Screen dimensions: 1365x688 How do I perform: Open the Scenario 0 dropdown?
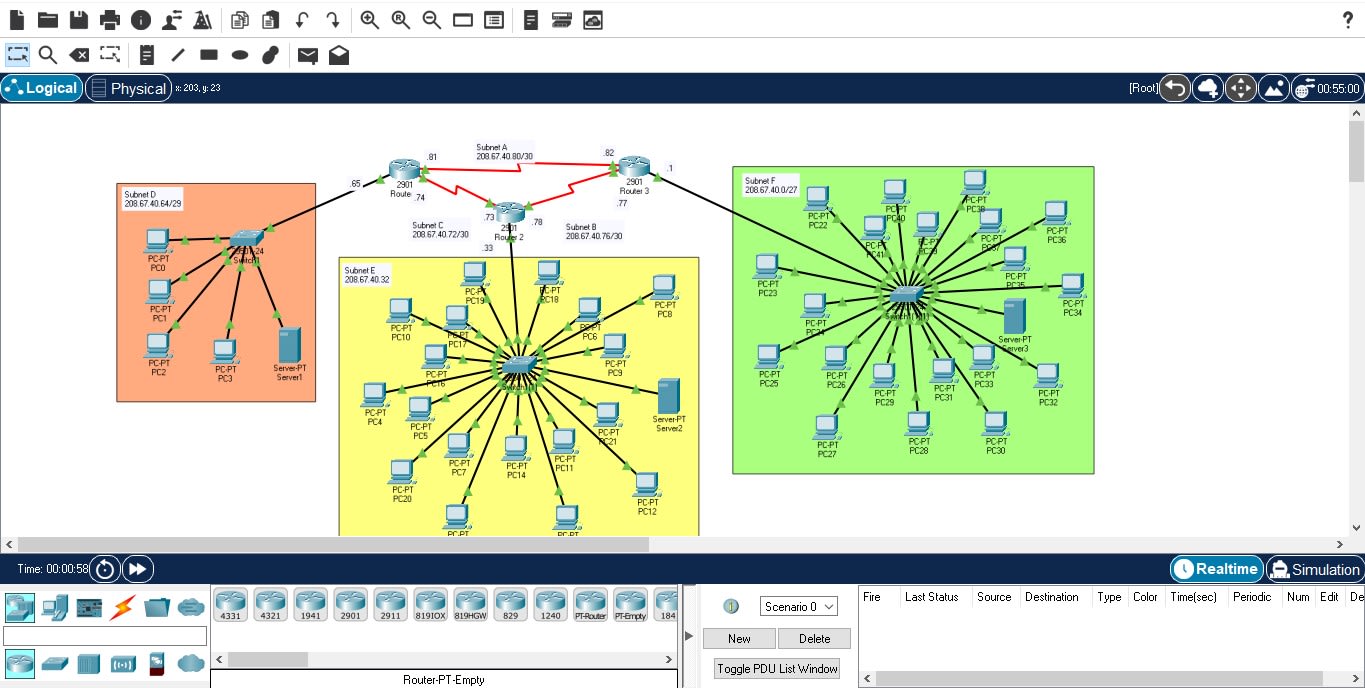pos(798,606)
